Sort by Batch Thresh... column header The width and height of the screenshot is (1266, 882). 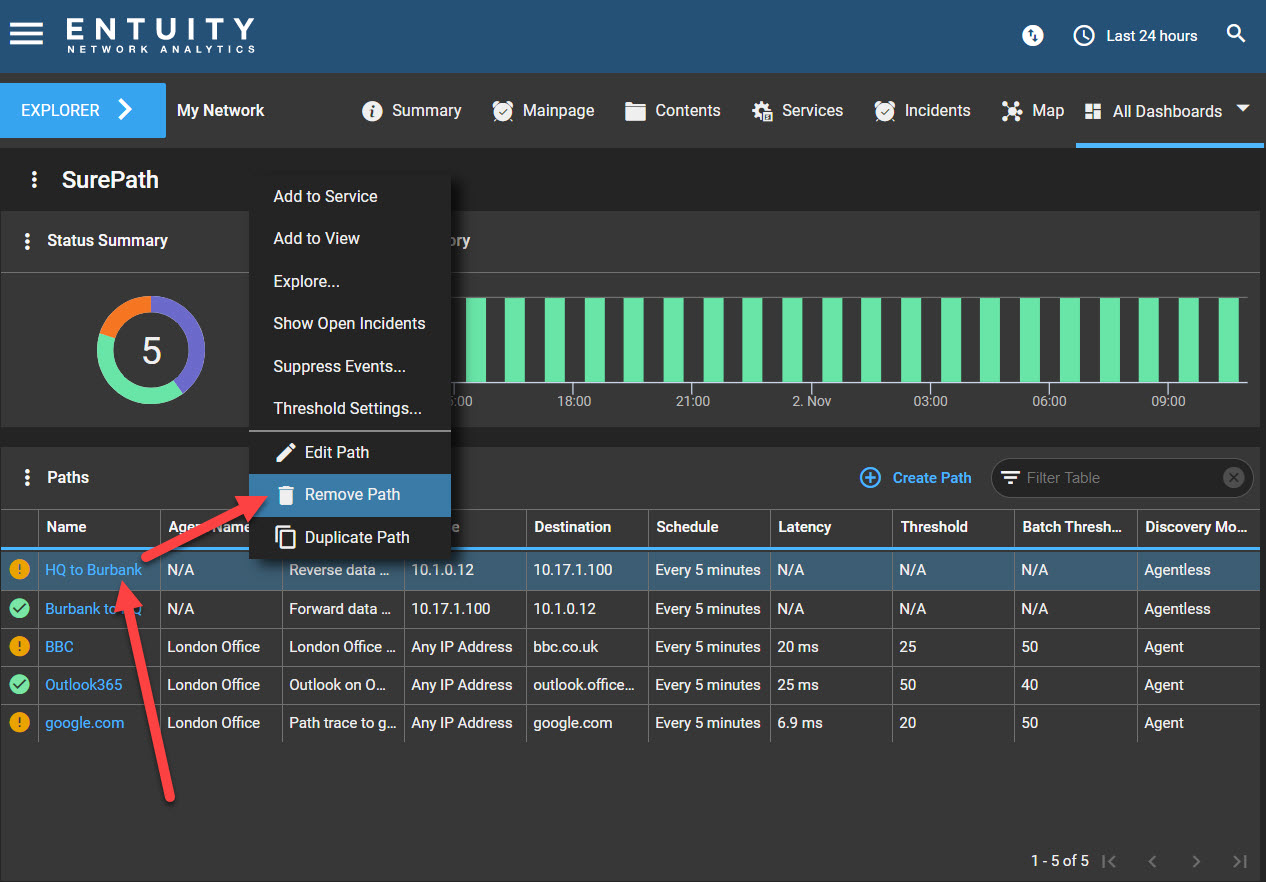[x=1075, y=527]
